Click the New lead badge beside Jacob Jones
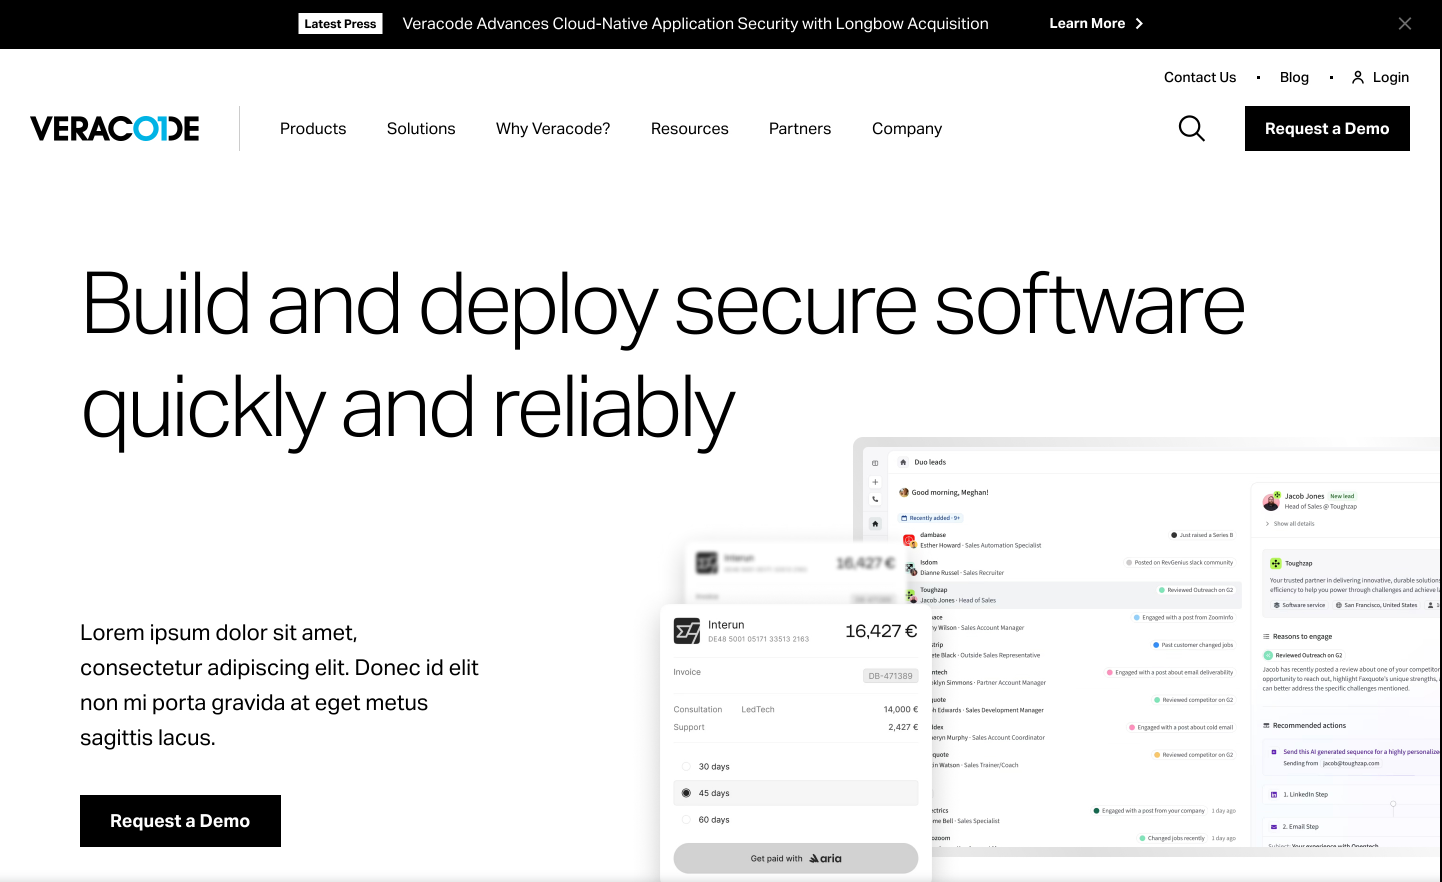Image resolution: width=1442 pixels, height=882 pixels. click(x=1342, y=496)
